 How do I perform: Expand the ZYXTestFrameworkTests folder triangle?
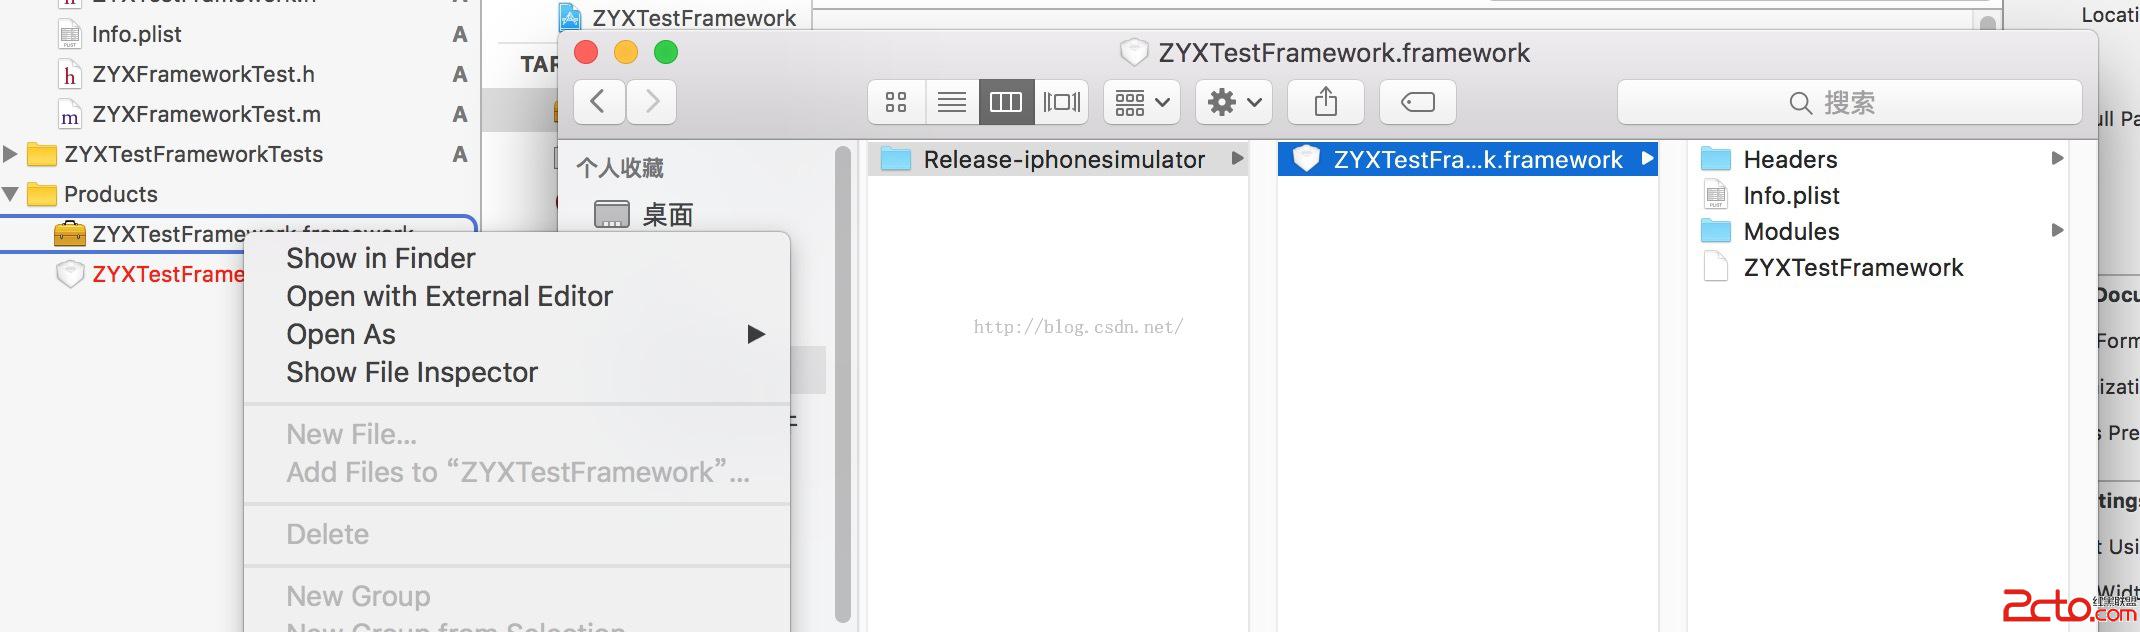point(11,154)
